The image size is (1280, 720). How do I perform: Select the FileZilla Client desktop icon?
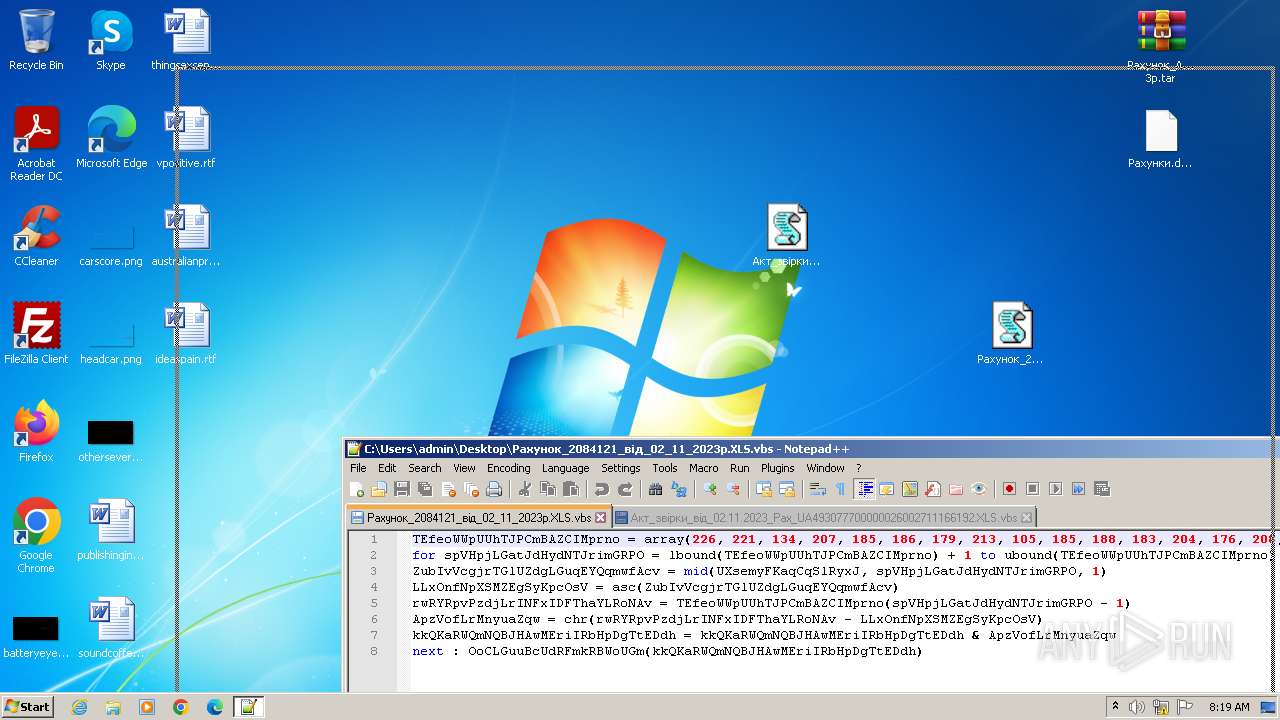[x=36, y=333]
